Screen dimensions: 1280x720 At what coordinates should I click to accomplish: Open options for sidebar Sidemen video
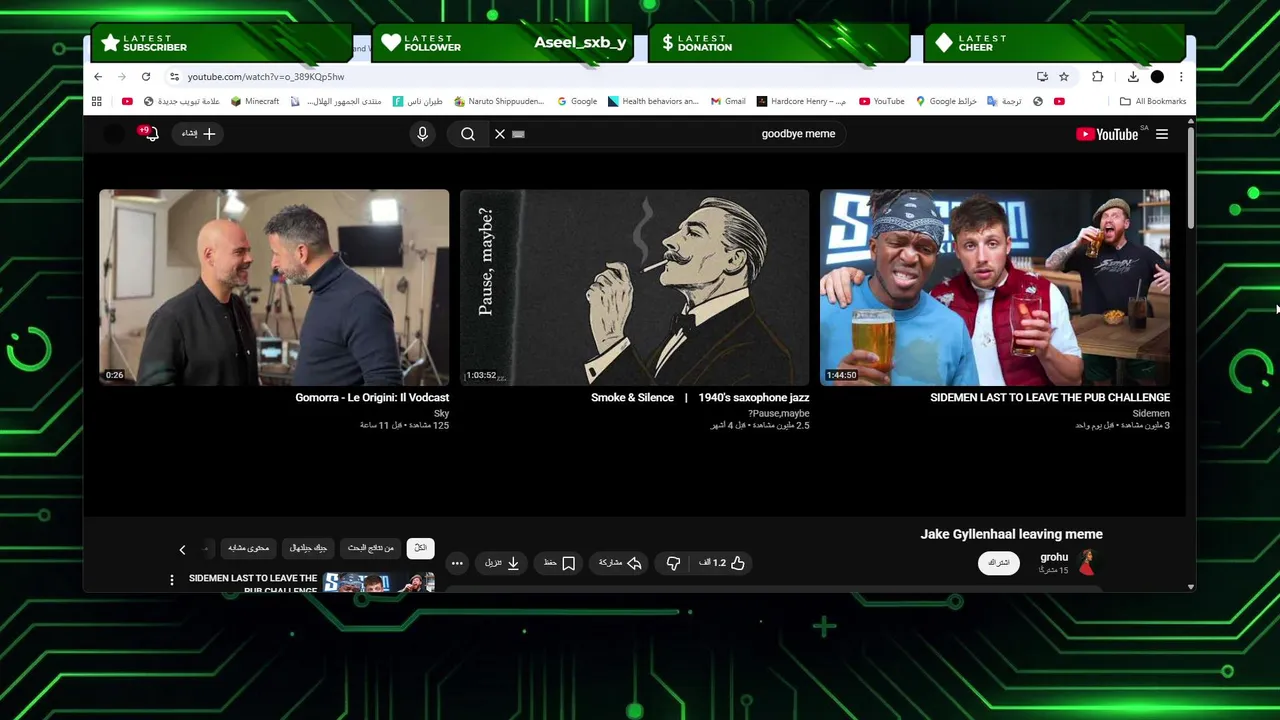pyautogui.click(x=172, y=580)
